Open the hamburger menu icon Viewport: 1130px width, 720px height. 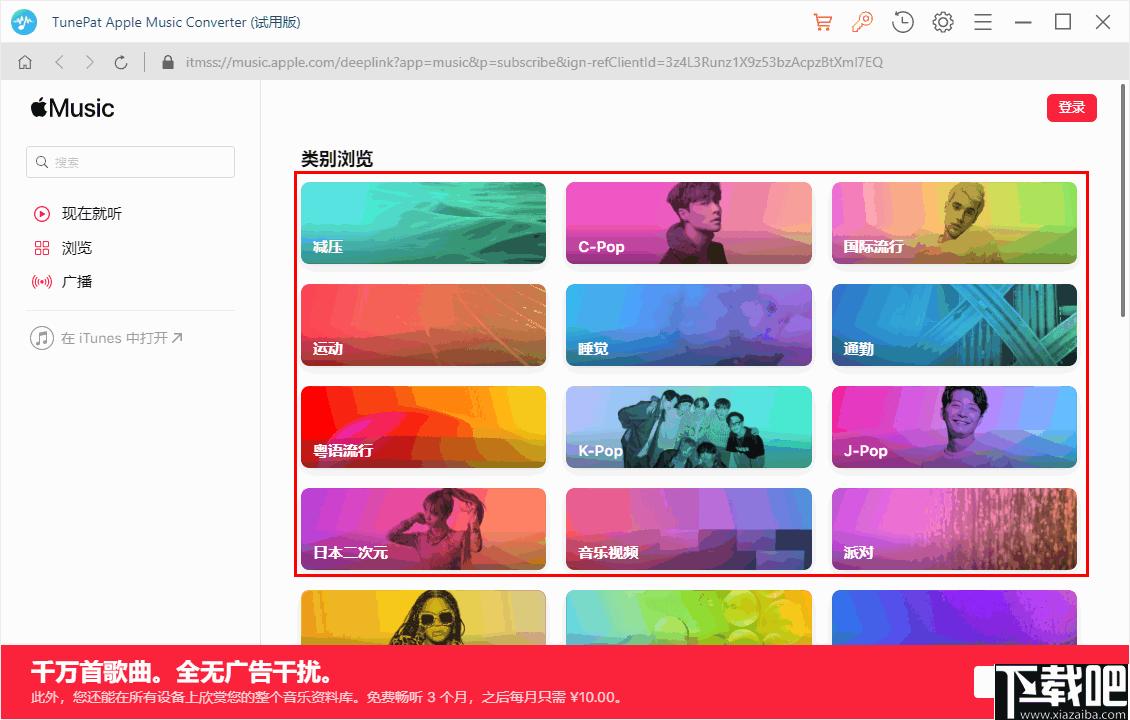coord(983,22)
